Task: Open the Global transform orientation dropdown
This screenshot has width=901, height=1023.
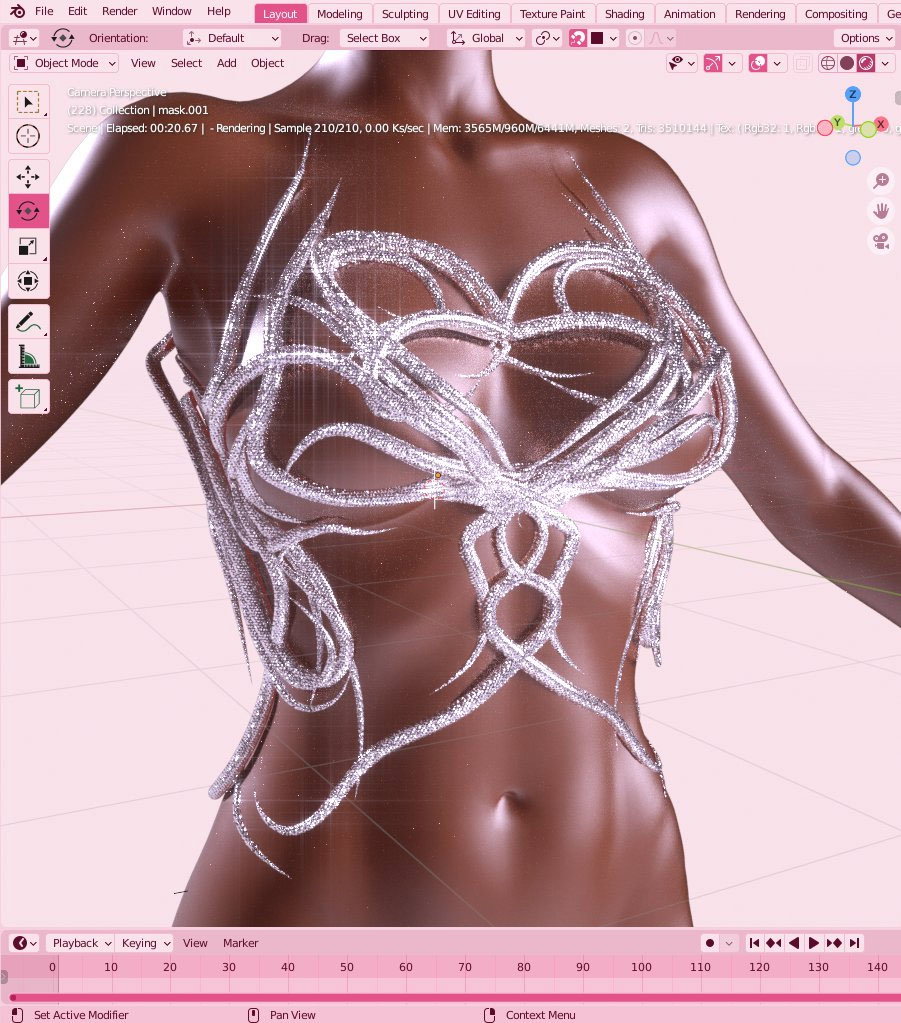Action: (x=487, y=38)
